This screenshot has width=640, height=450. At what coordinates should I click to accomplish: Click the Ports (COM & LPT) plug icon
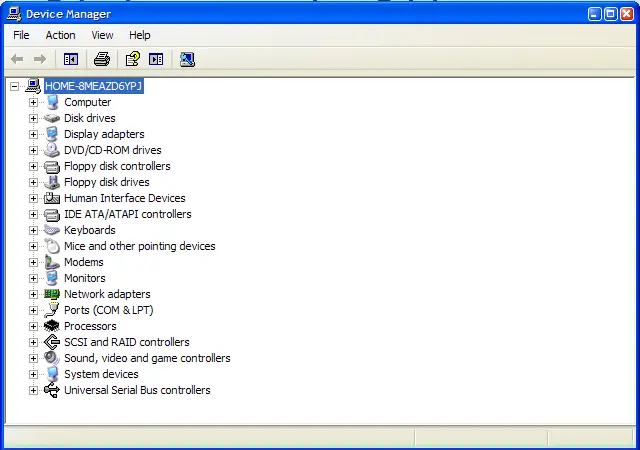[52, 310]
